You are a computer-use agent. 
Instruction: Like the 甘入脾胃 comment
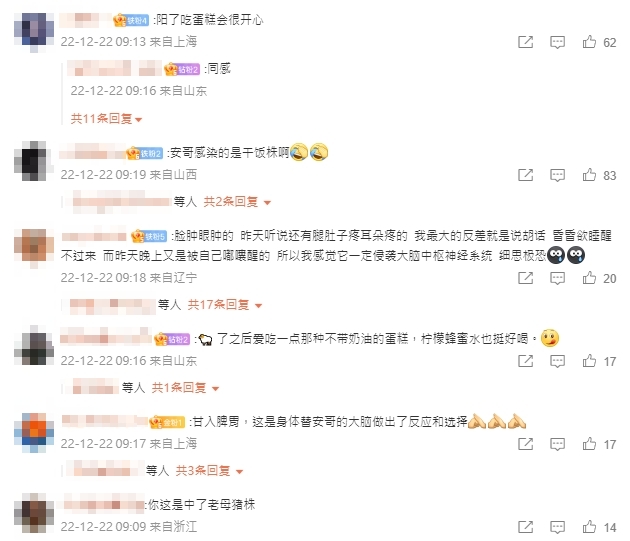pyautogui.click(x=589, y=444)
